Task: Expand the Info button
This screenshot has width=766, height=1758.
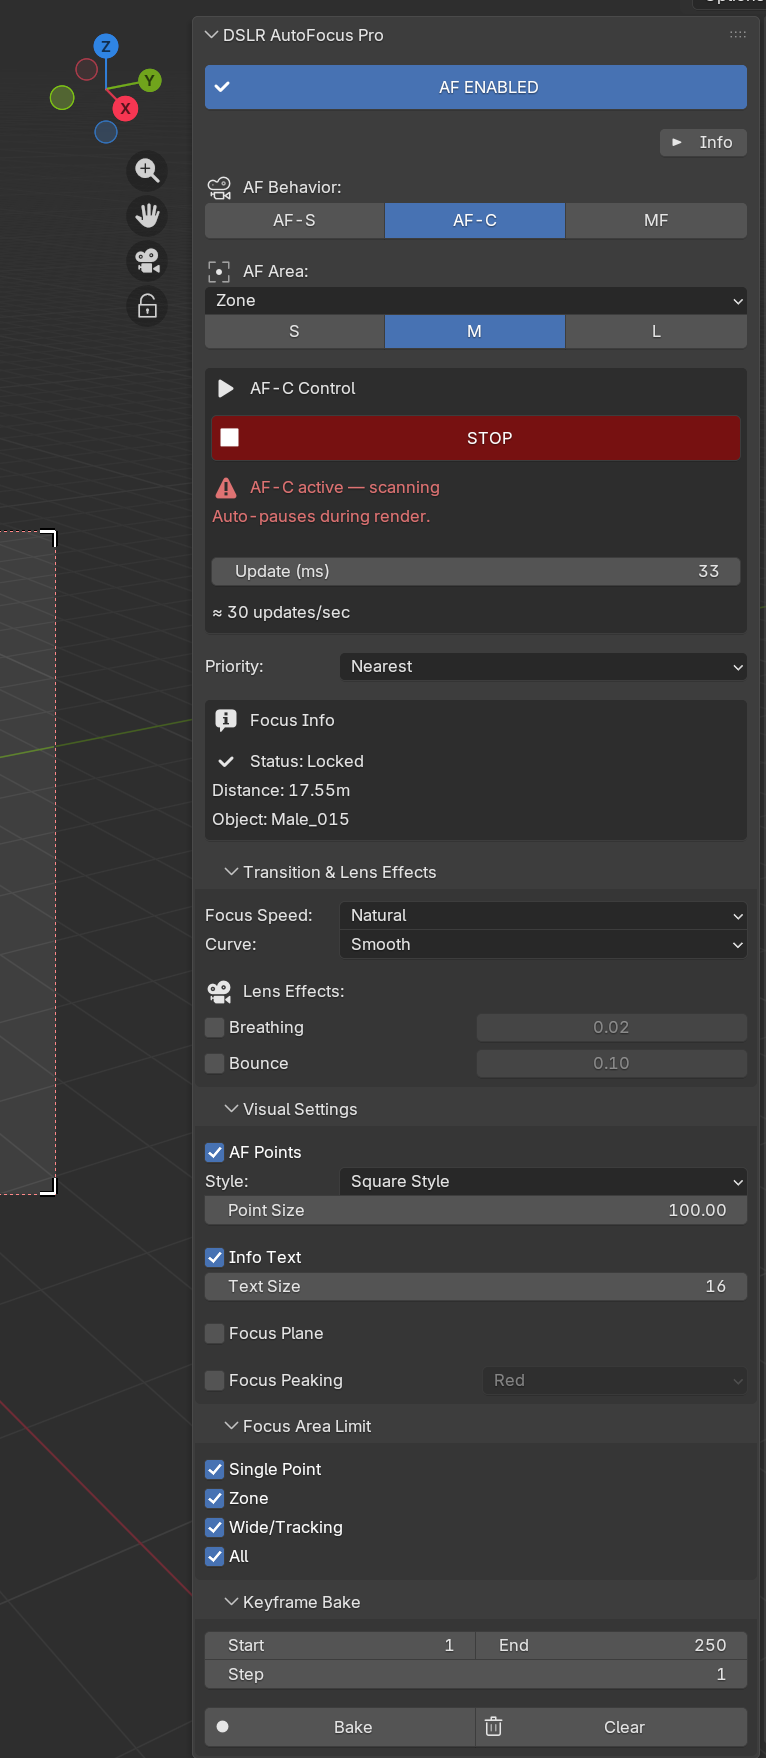Action: pos(703,142)
